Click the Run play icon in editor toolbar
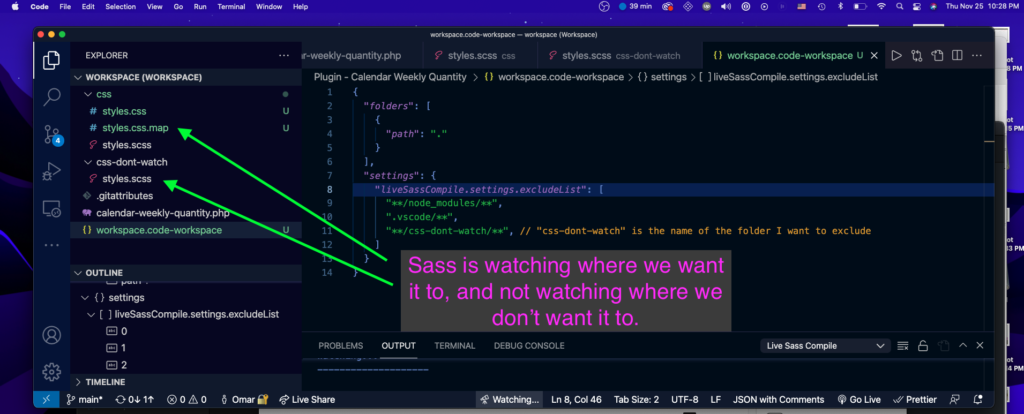 point(897,56)
